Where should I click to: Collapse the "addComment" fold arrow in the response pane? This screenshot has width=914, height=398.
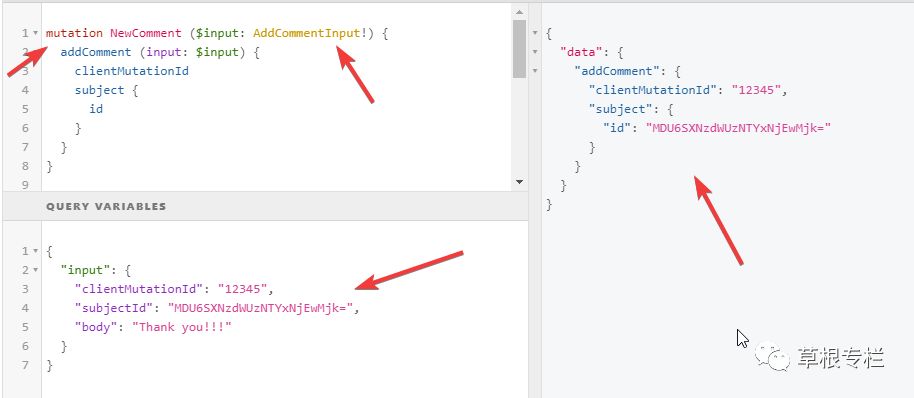coord(536,71)
